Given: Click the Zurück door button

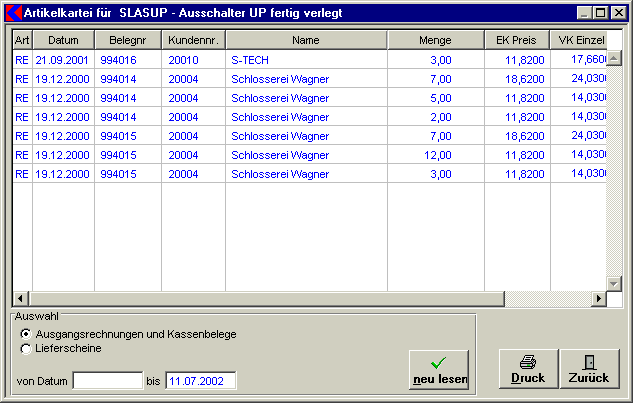Looking at the screenshot, I should click(589, 369).
